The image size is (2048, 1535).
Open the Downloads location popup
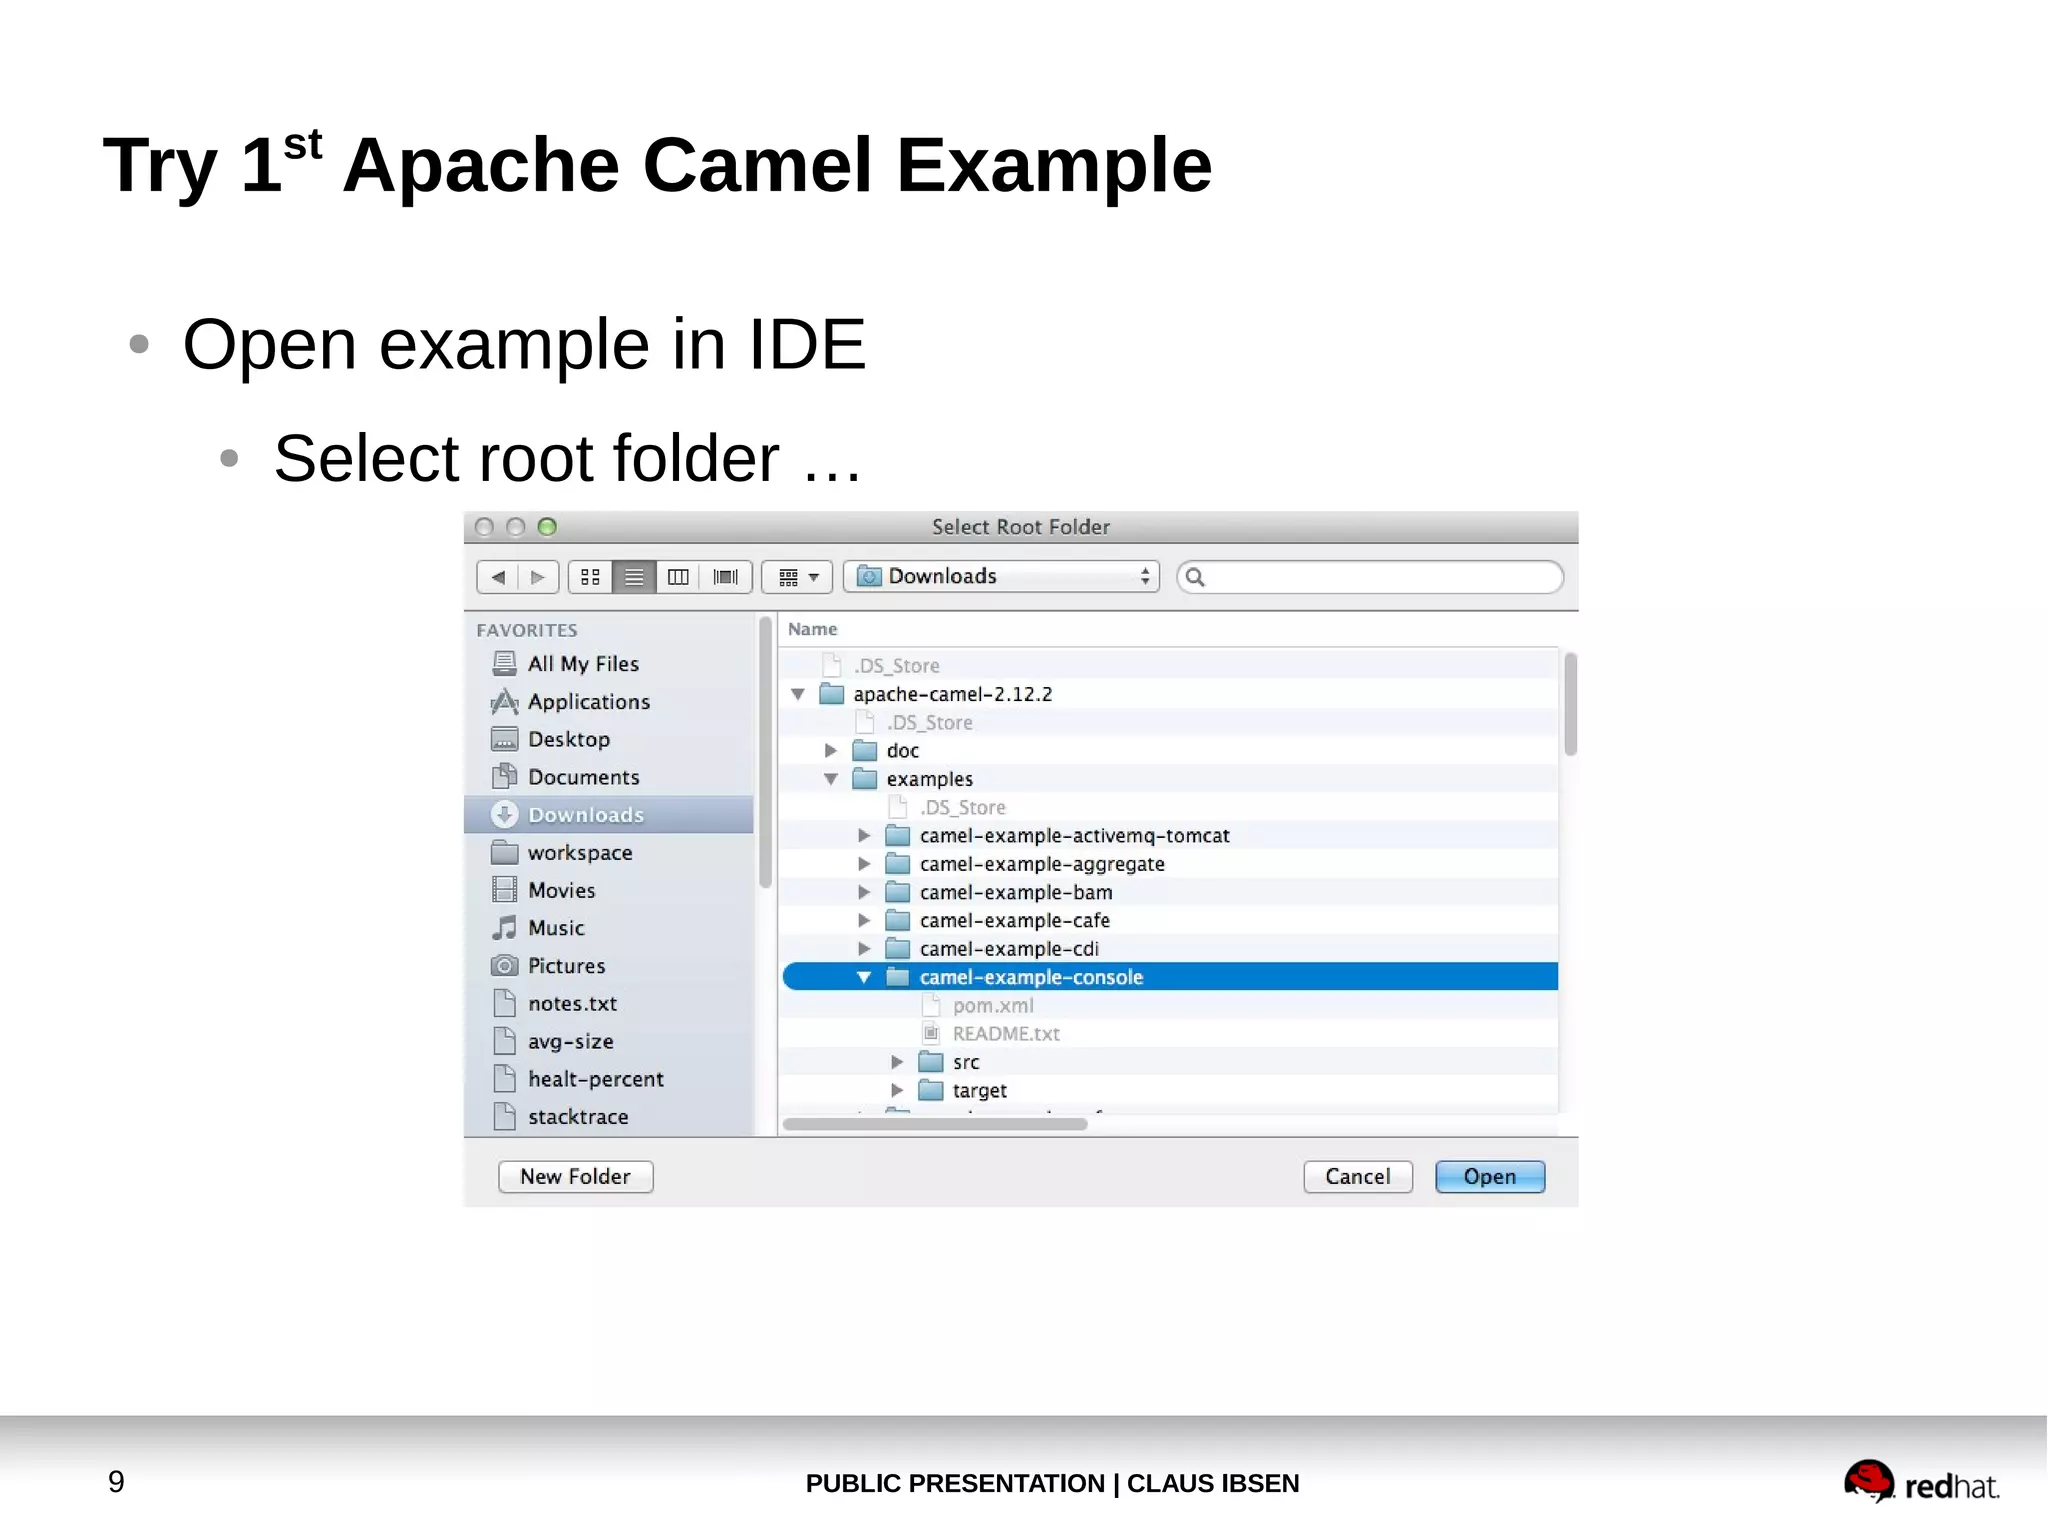click(1001, 577)
